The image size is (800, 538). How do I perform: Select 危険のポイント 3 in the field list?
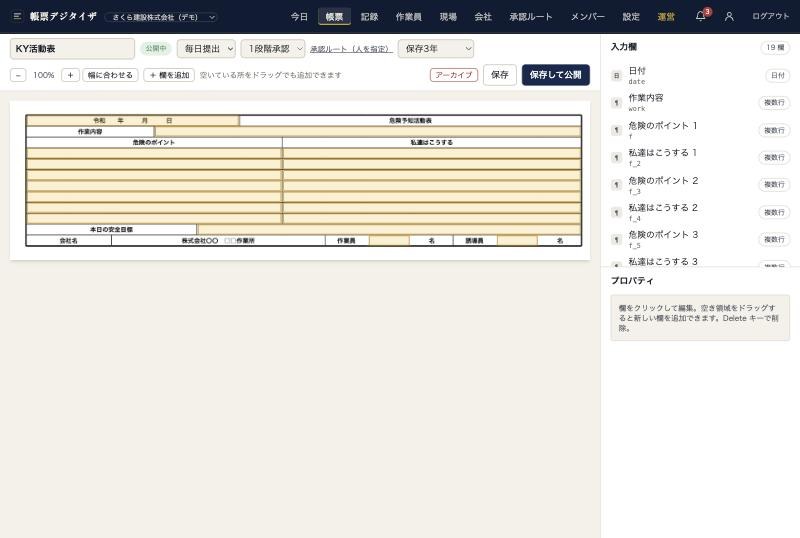pyautogui.click(x=700, y=239)
